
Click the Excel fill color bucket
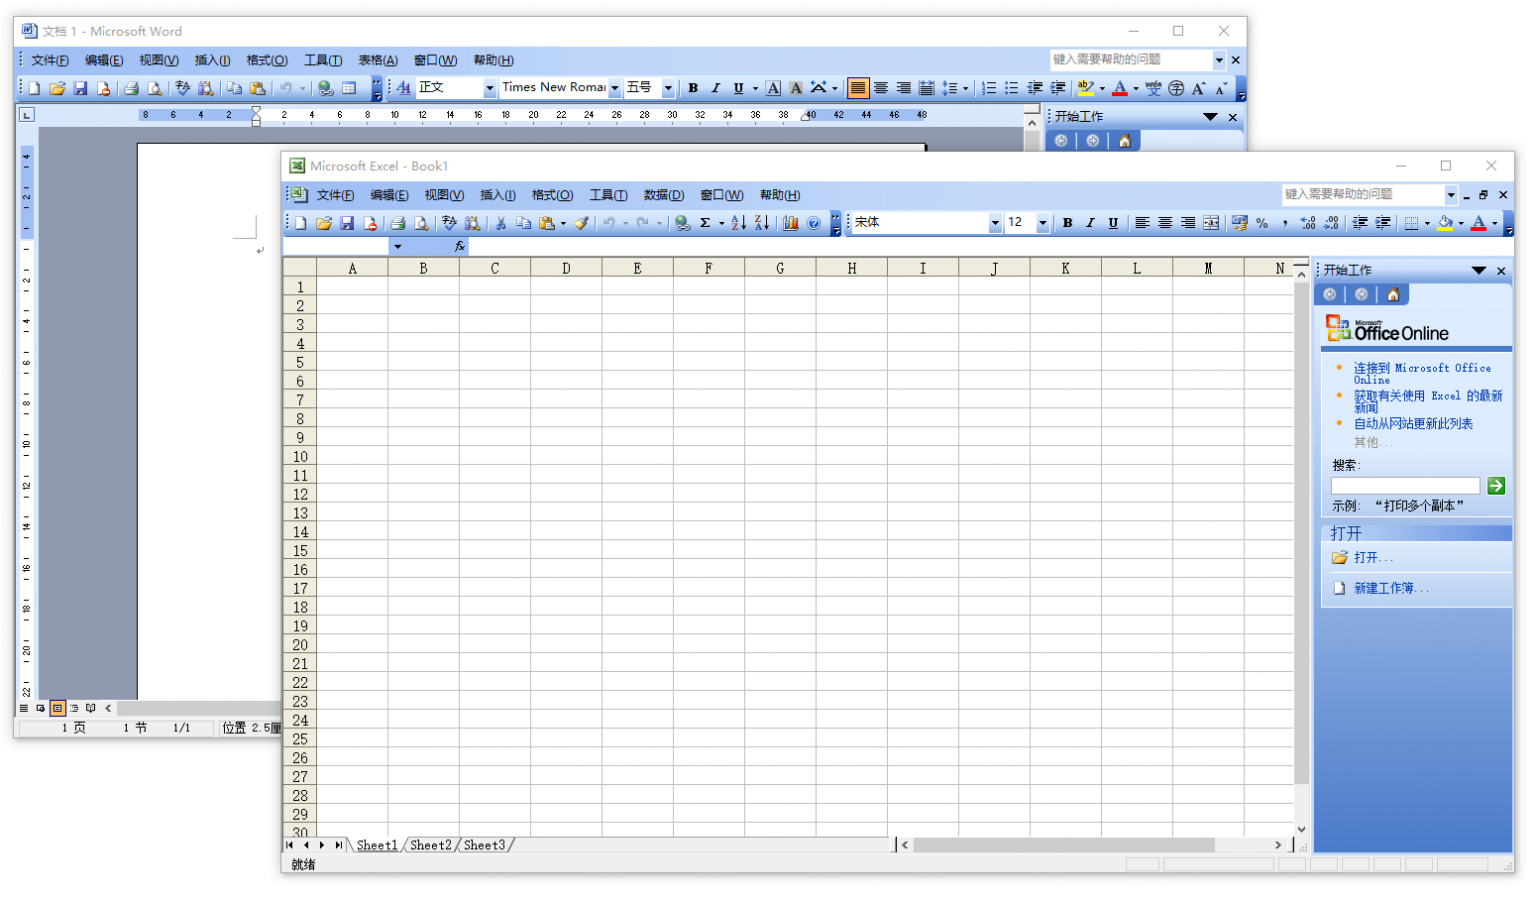point(1444,223)
